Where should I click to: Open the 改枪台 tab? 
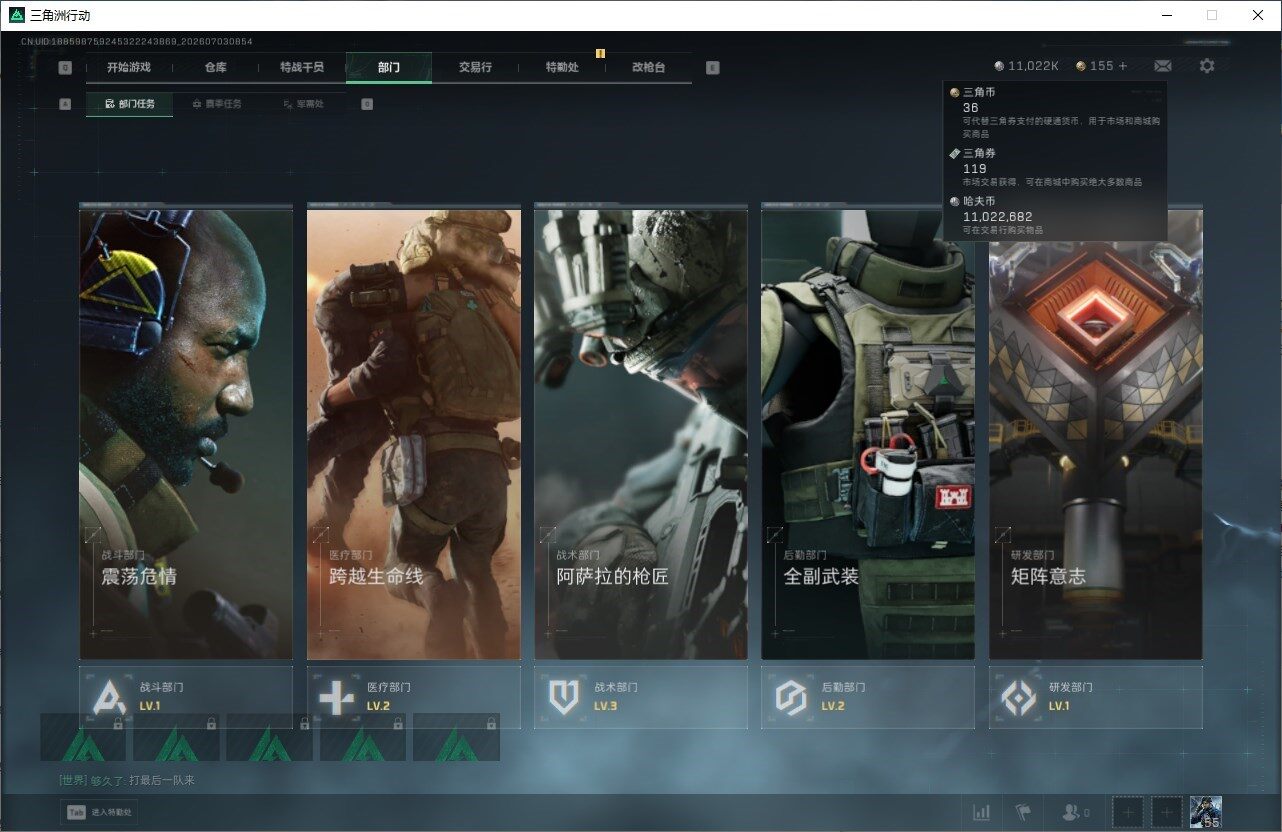click(x=648, y=67)
